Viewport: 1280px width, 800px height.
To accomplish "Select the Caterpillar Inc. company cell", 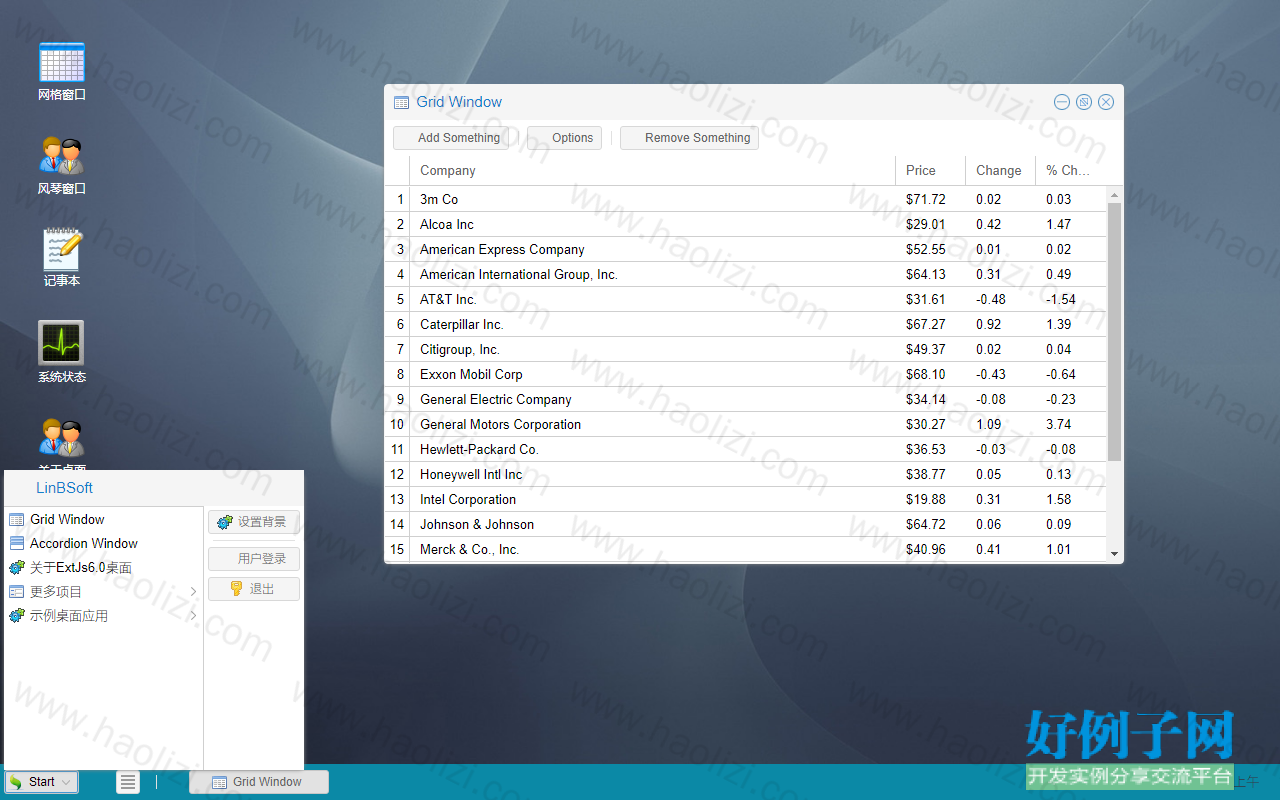I will point(652,324).
